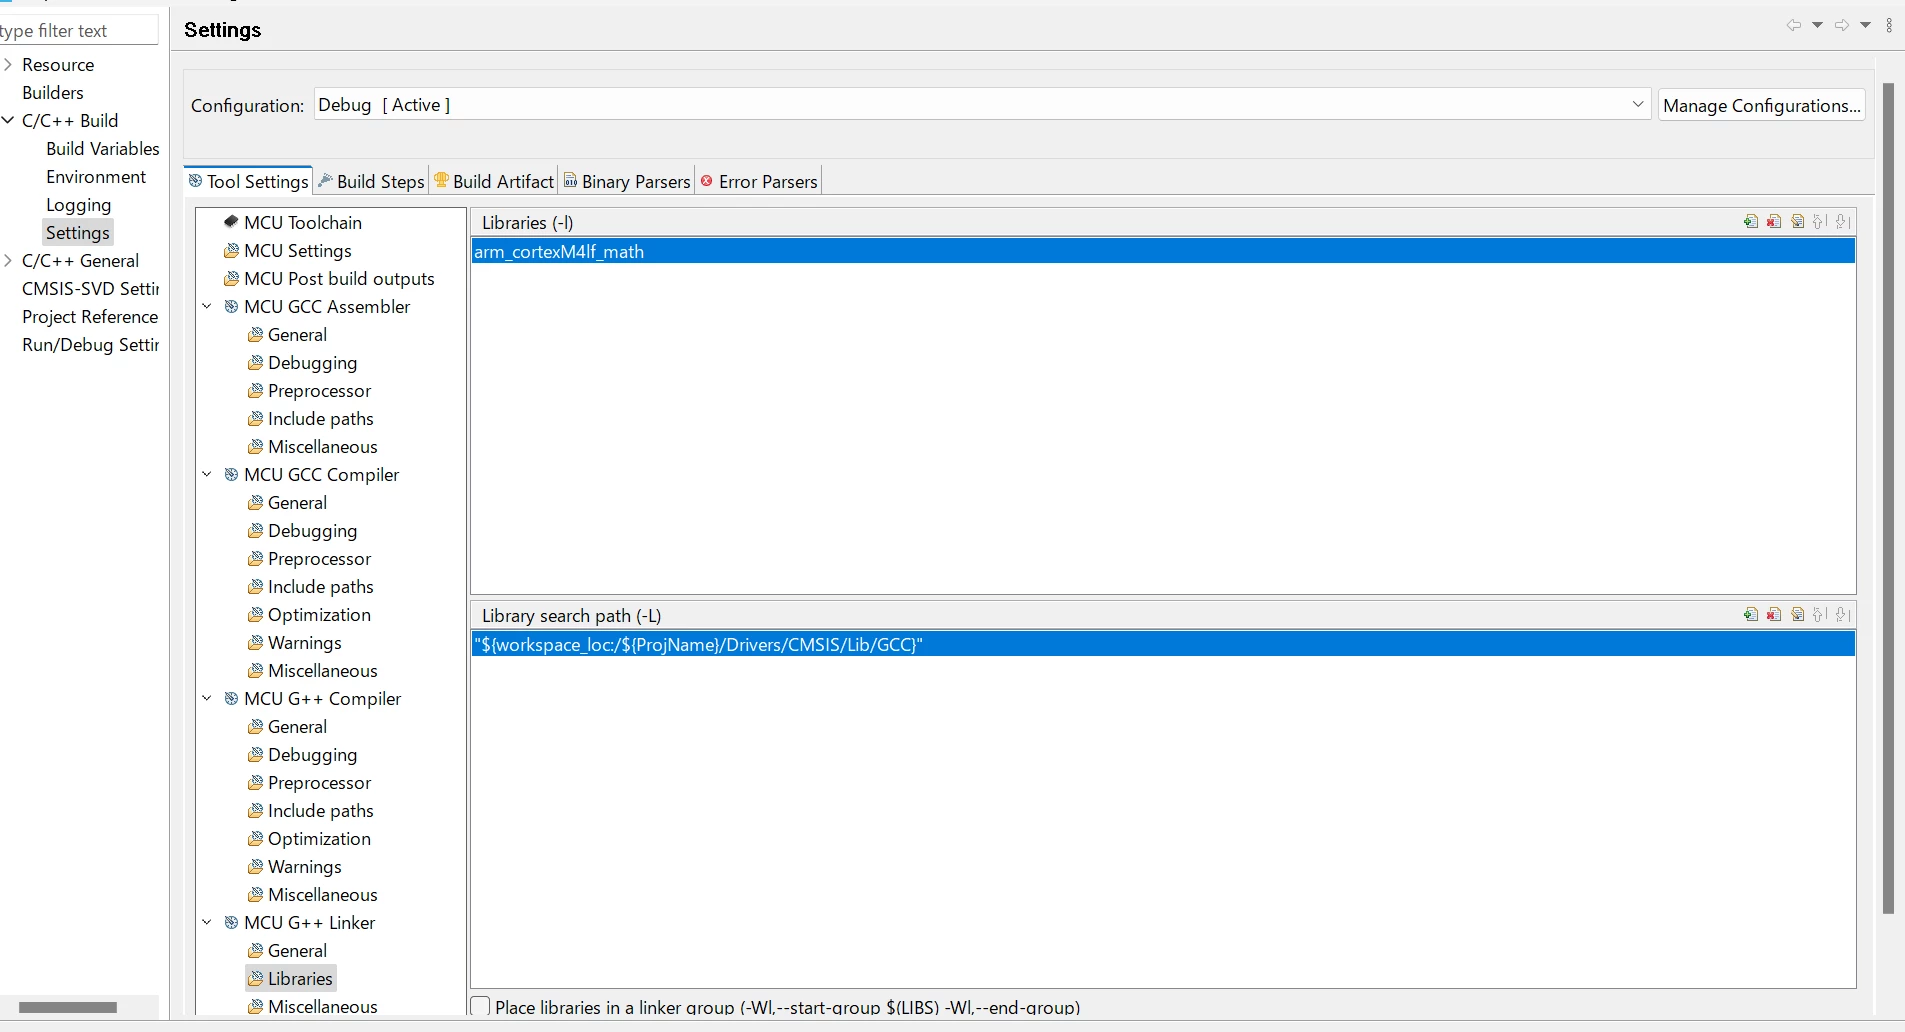The height and width of the screenshot is (1032, 1905).
Task: Open the CMSIS-SVD Settings page
Action: [90, 289]
